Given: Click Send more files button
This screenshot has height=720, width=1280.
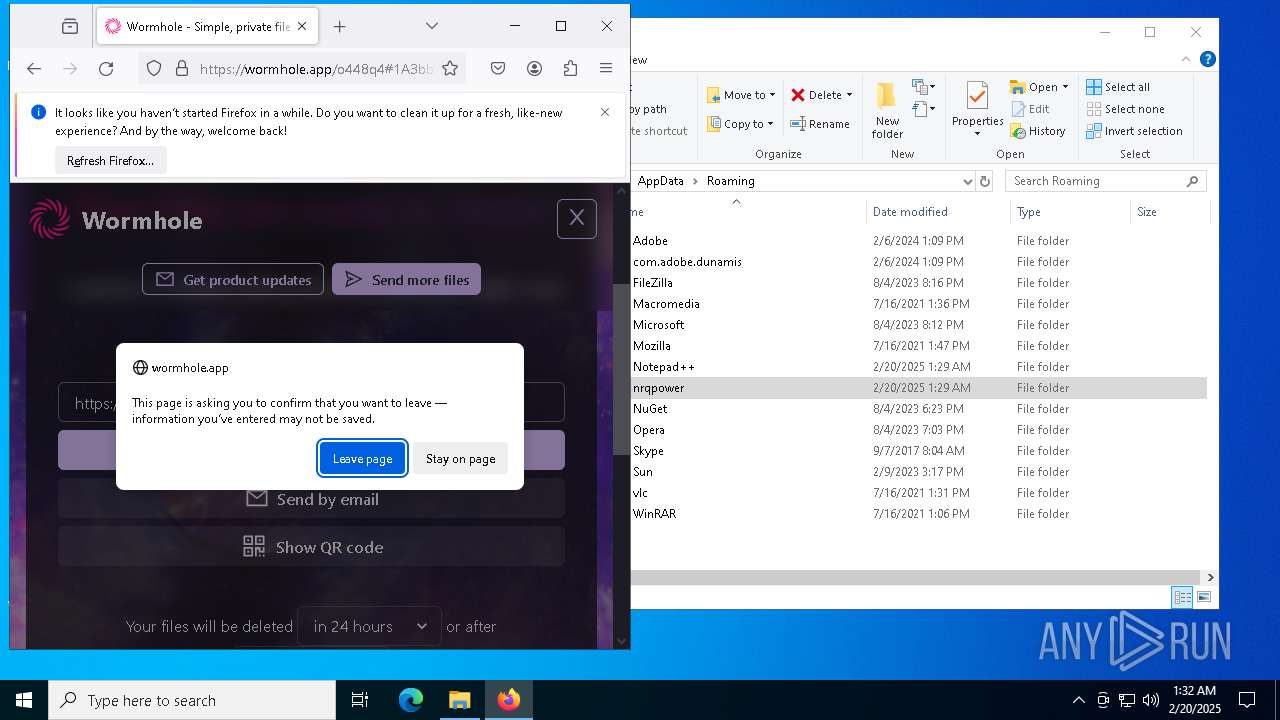Looking at the screenshot, I should [x=406, y=279].
